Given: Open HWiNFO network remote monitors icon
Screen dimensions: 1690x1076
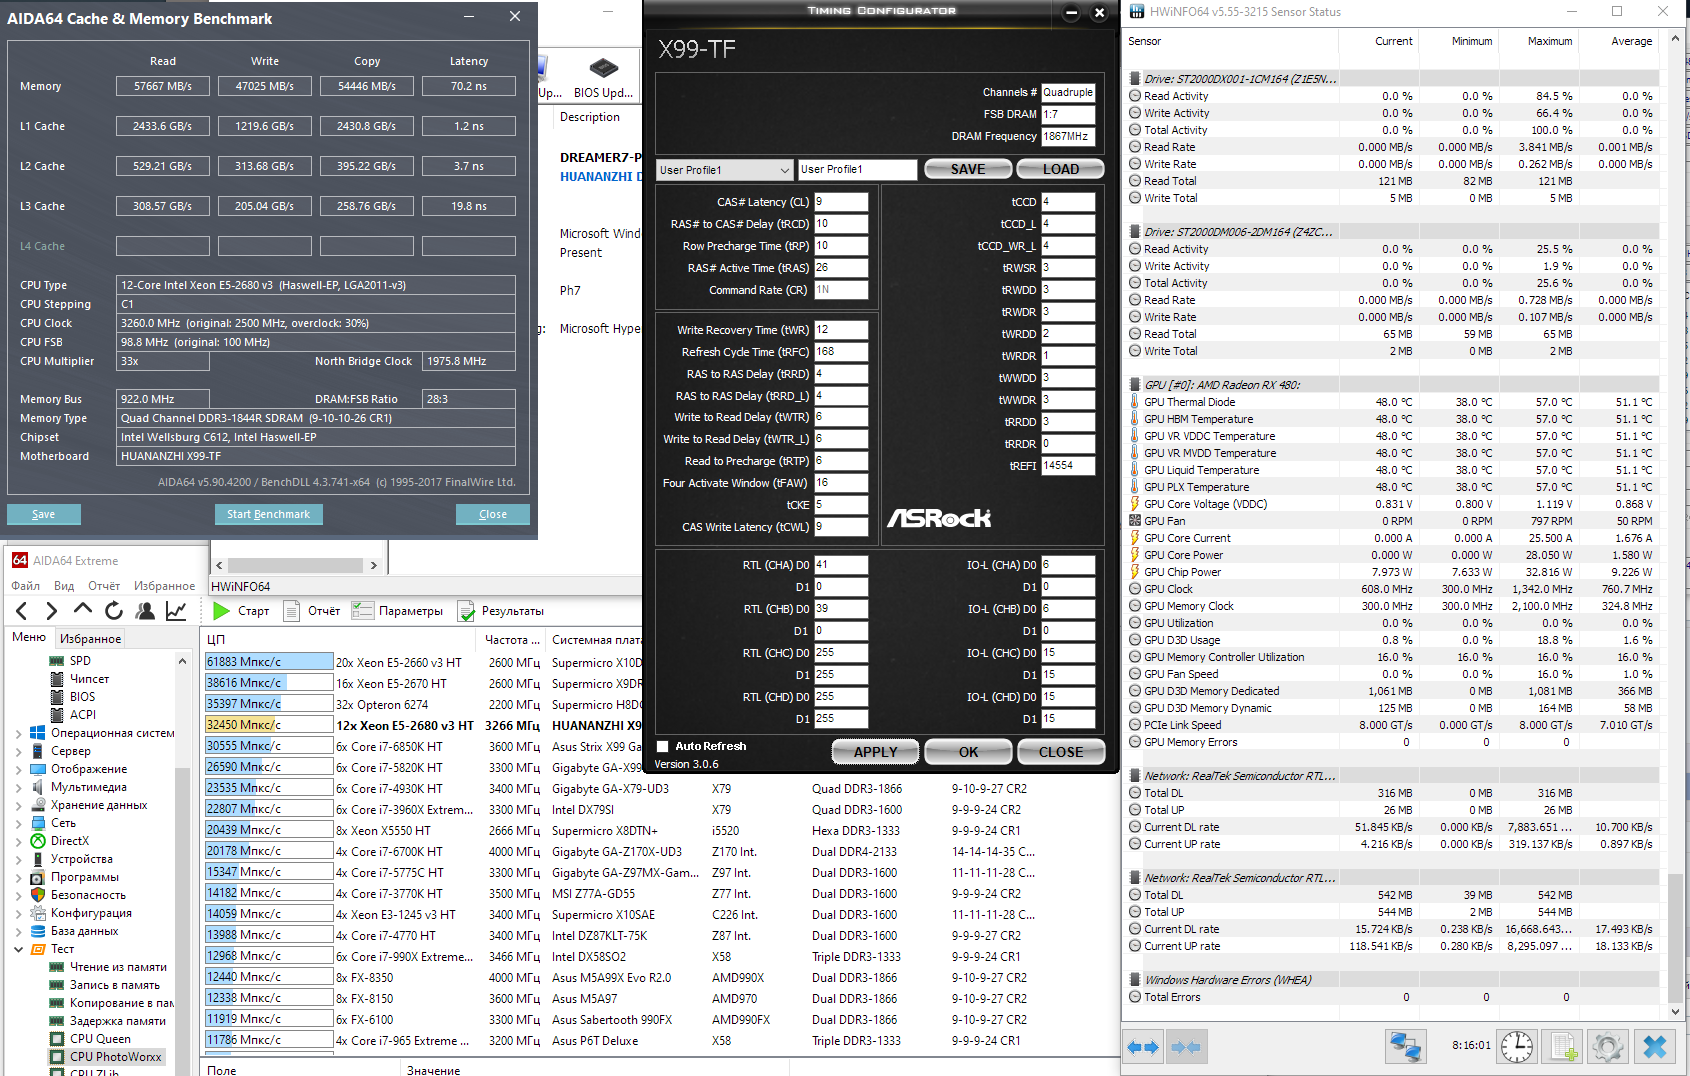Looking at the screenshot, I should [1406, 1047].
